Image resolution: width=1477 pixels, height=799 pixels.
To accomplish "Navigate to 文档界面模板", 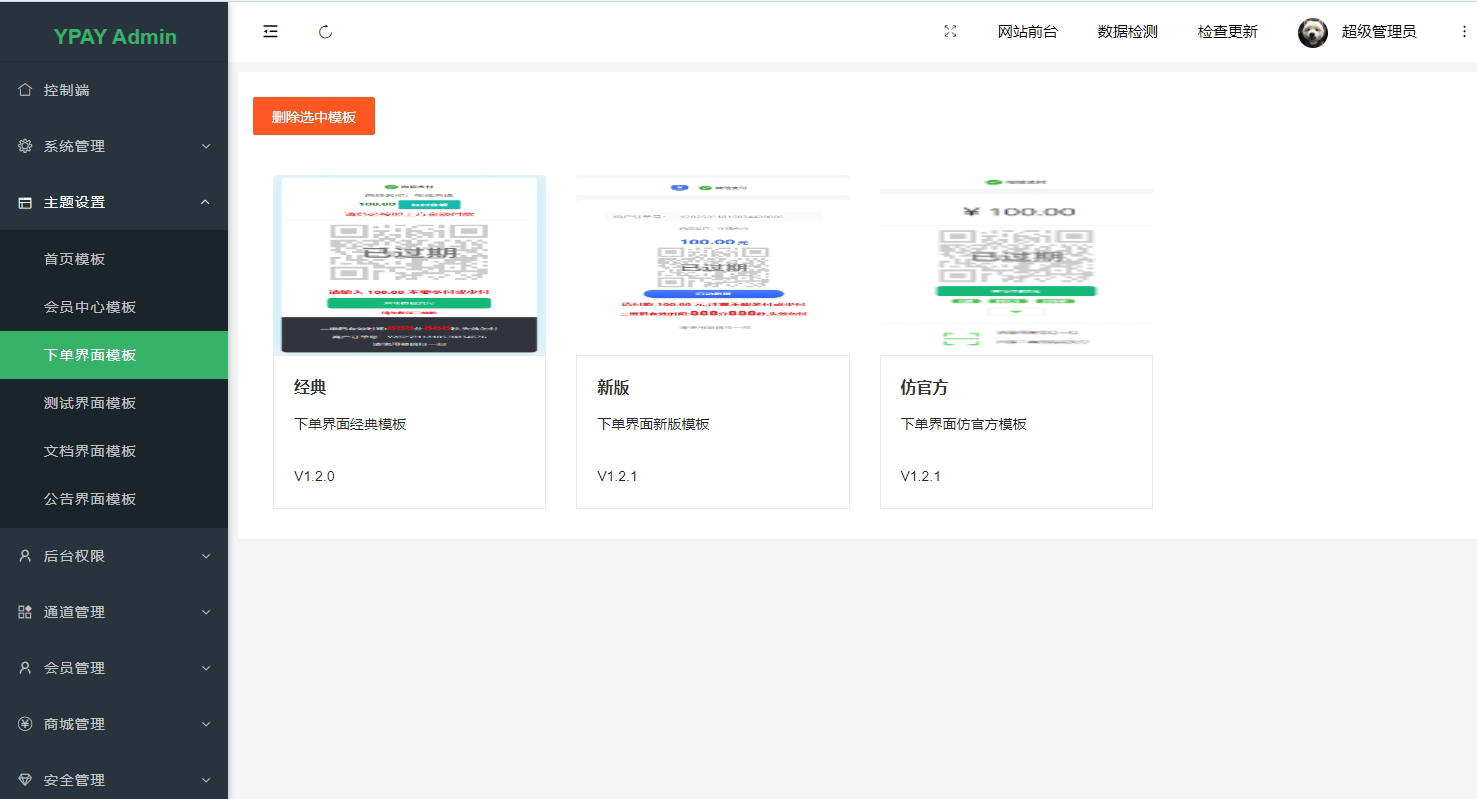I will pos(114,451).
